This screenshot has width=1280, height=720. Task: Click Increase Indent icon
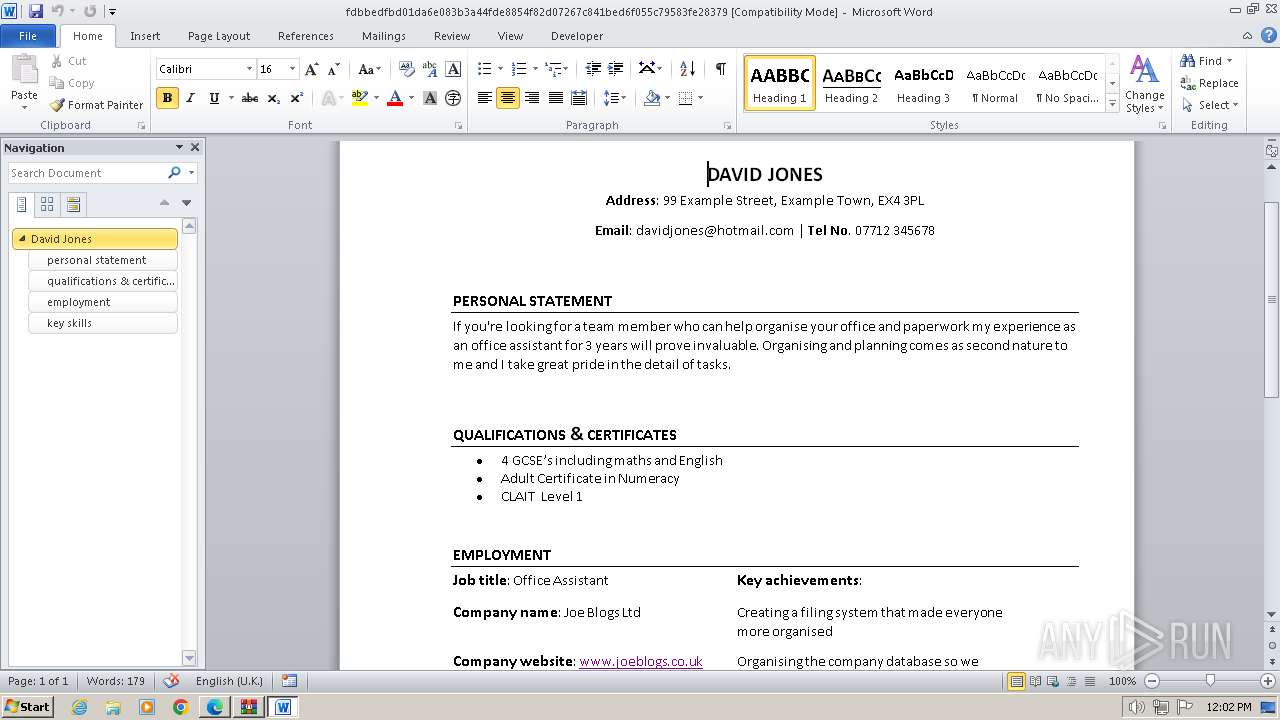tap(616, 69)
